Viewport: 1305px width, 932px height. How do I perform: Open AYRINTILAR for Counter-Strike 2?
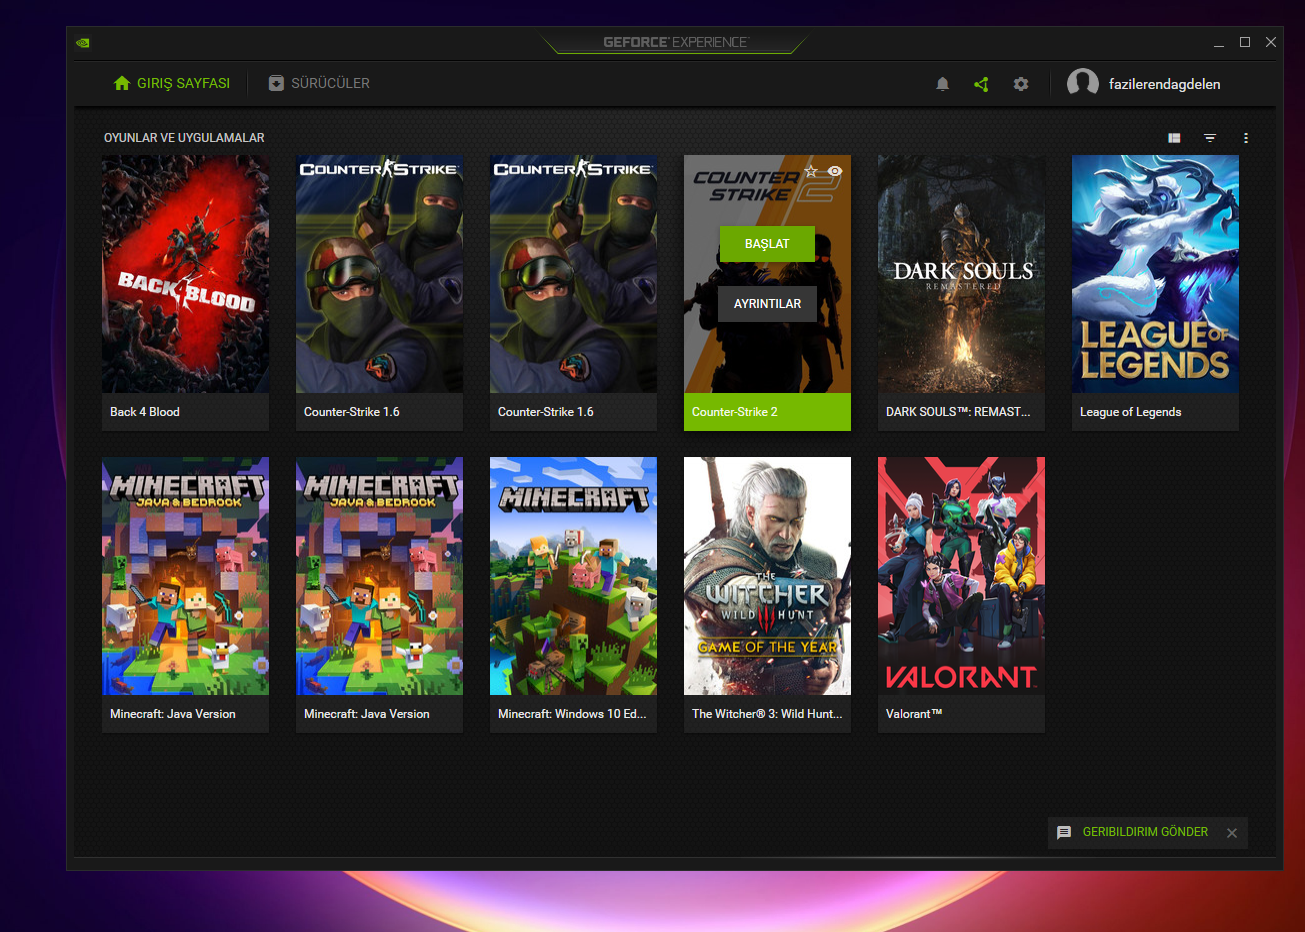tap(767, 304)
